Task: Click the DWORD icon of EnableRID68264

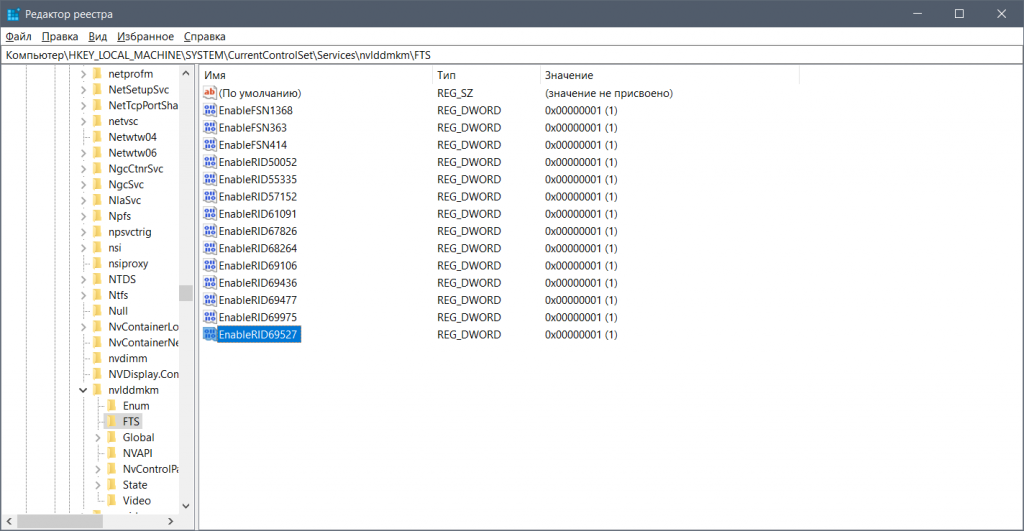Action: coord(210,248)
